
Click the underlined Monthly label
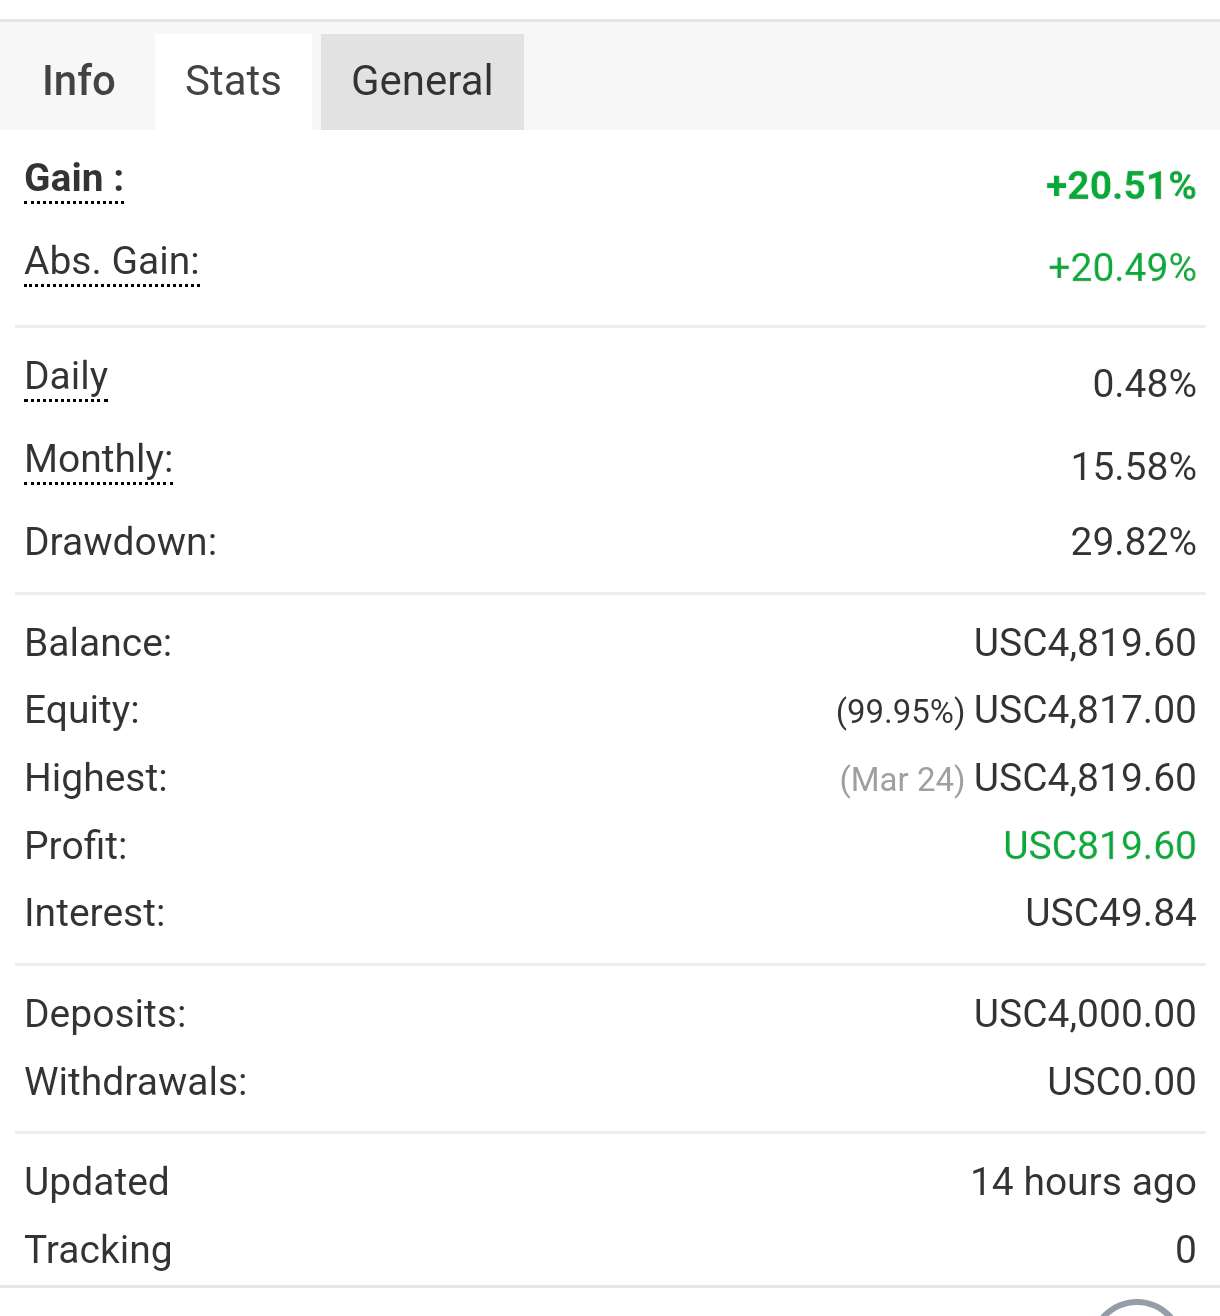(x=99, y=460)
